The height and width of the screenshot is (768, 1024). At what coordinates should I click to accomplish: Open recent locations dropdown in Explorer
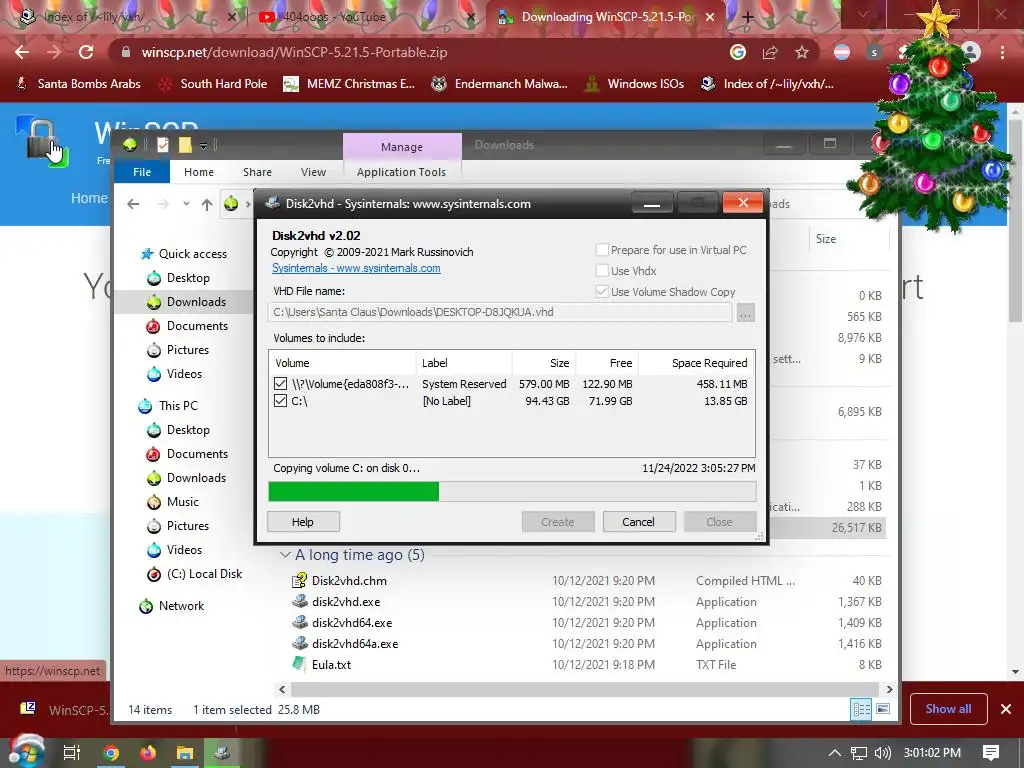(x=186, y=204)
